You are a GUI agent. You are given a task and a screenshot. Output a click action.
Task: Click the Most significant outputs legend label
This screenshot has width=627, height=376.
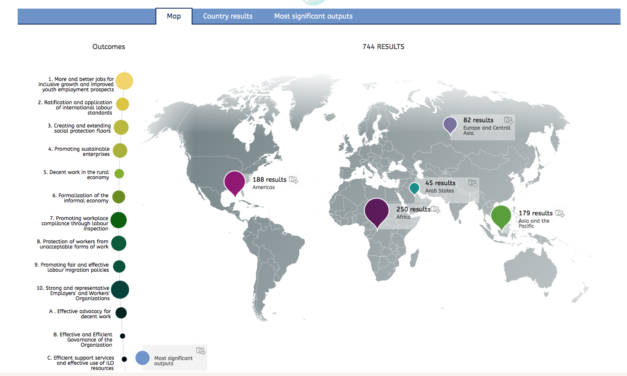[x=173, y=360]
